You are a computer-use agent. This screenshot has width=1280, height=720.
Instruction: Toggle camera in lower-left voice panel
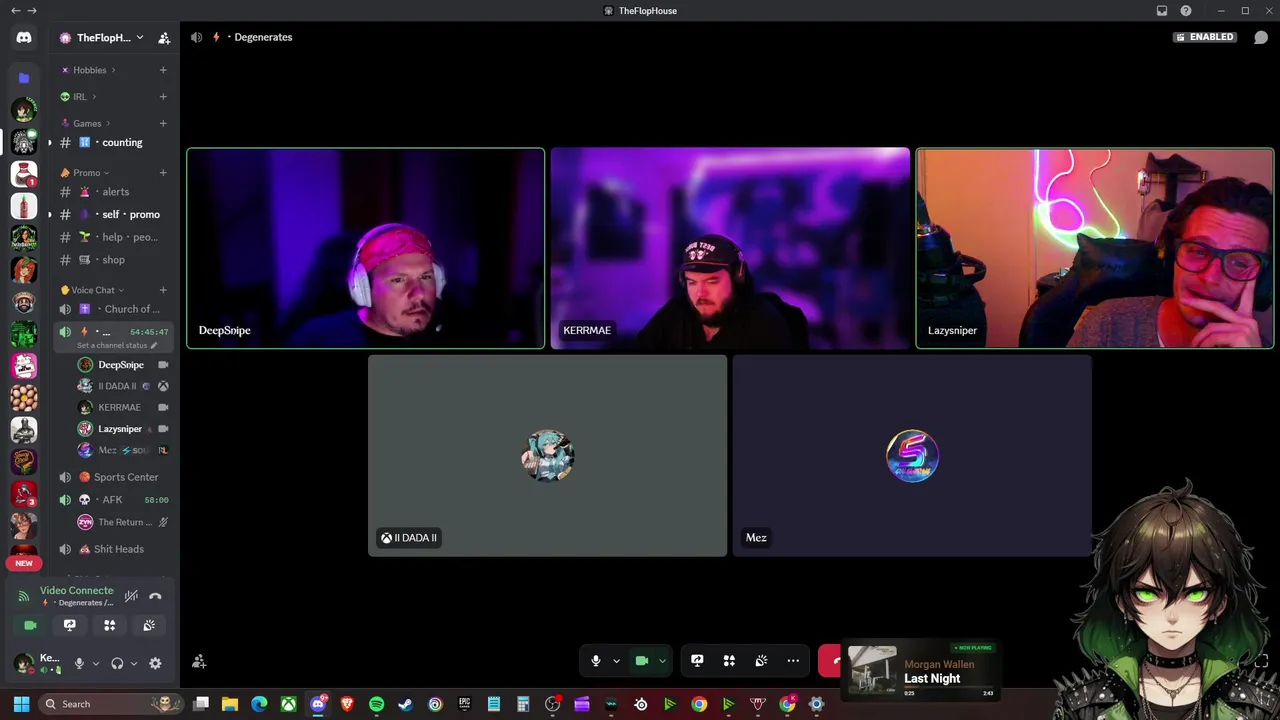[x=30, y=625]
